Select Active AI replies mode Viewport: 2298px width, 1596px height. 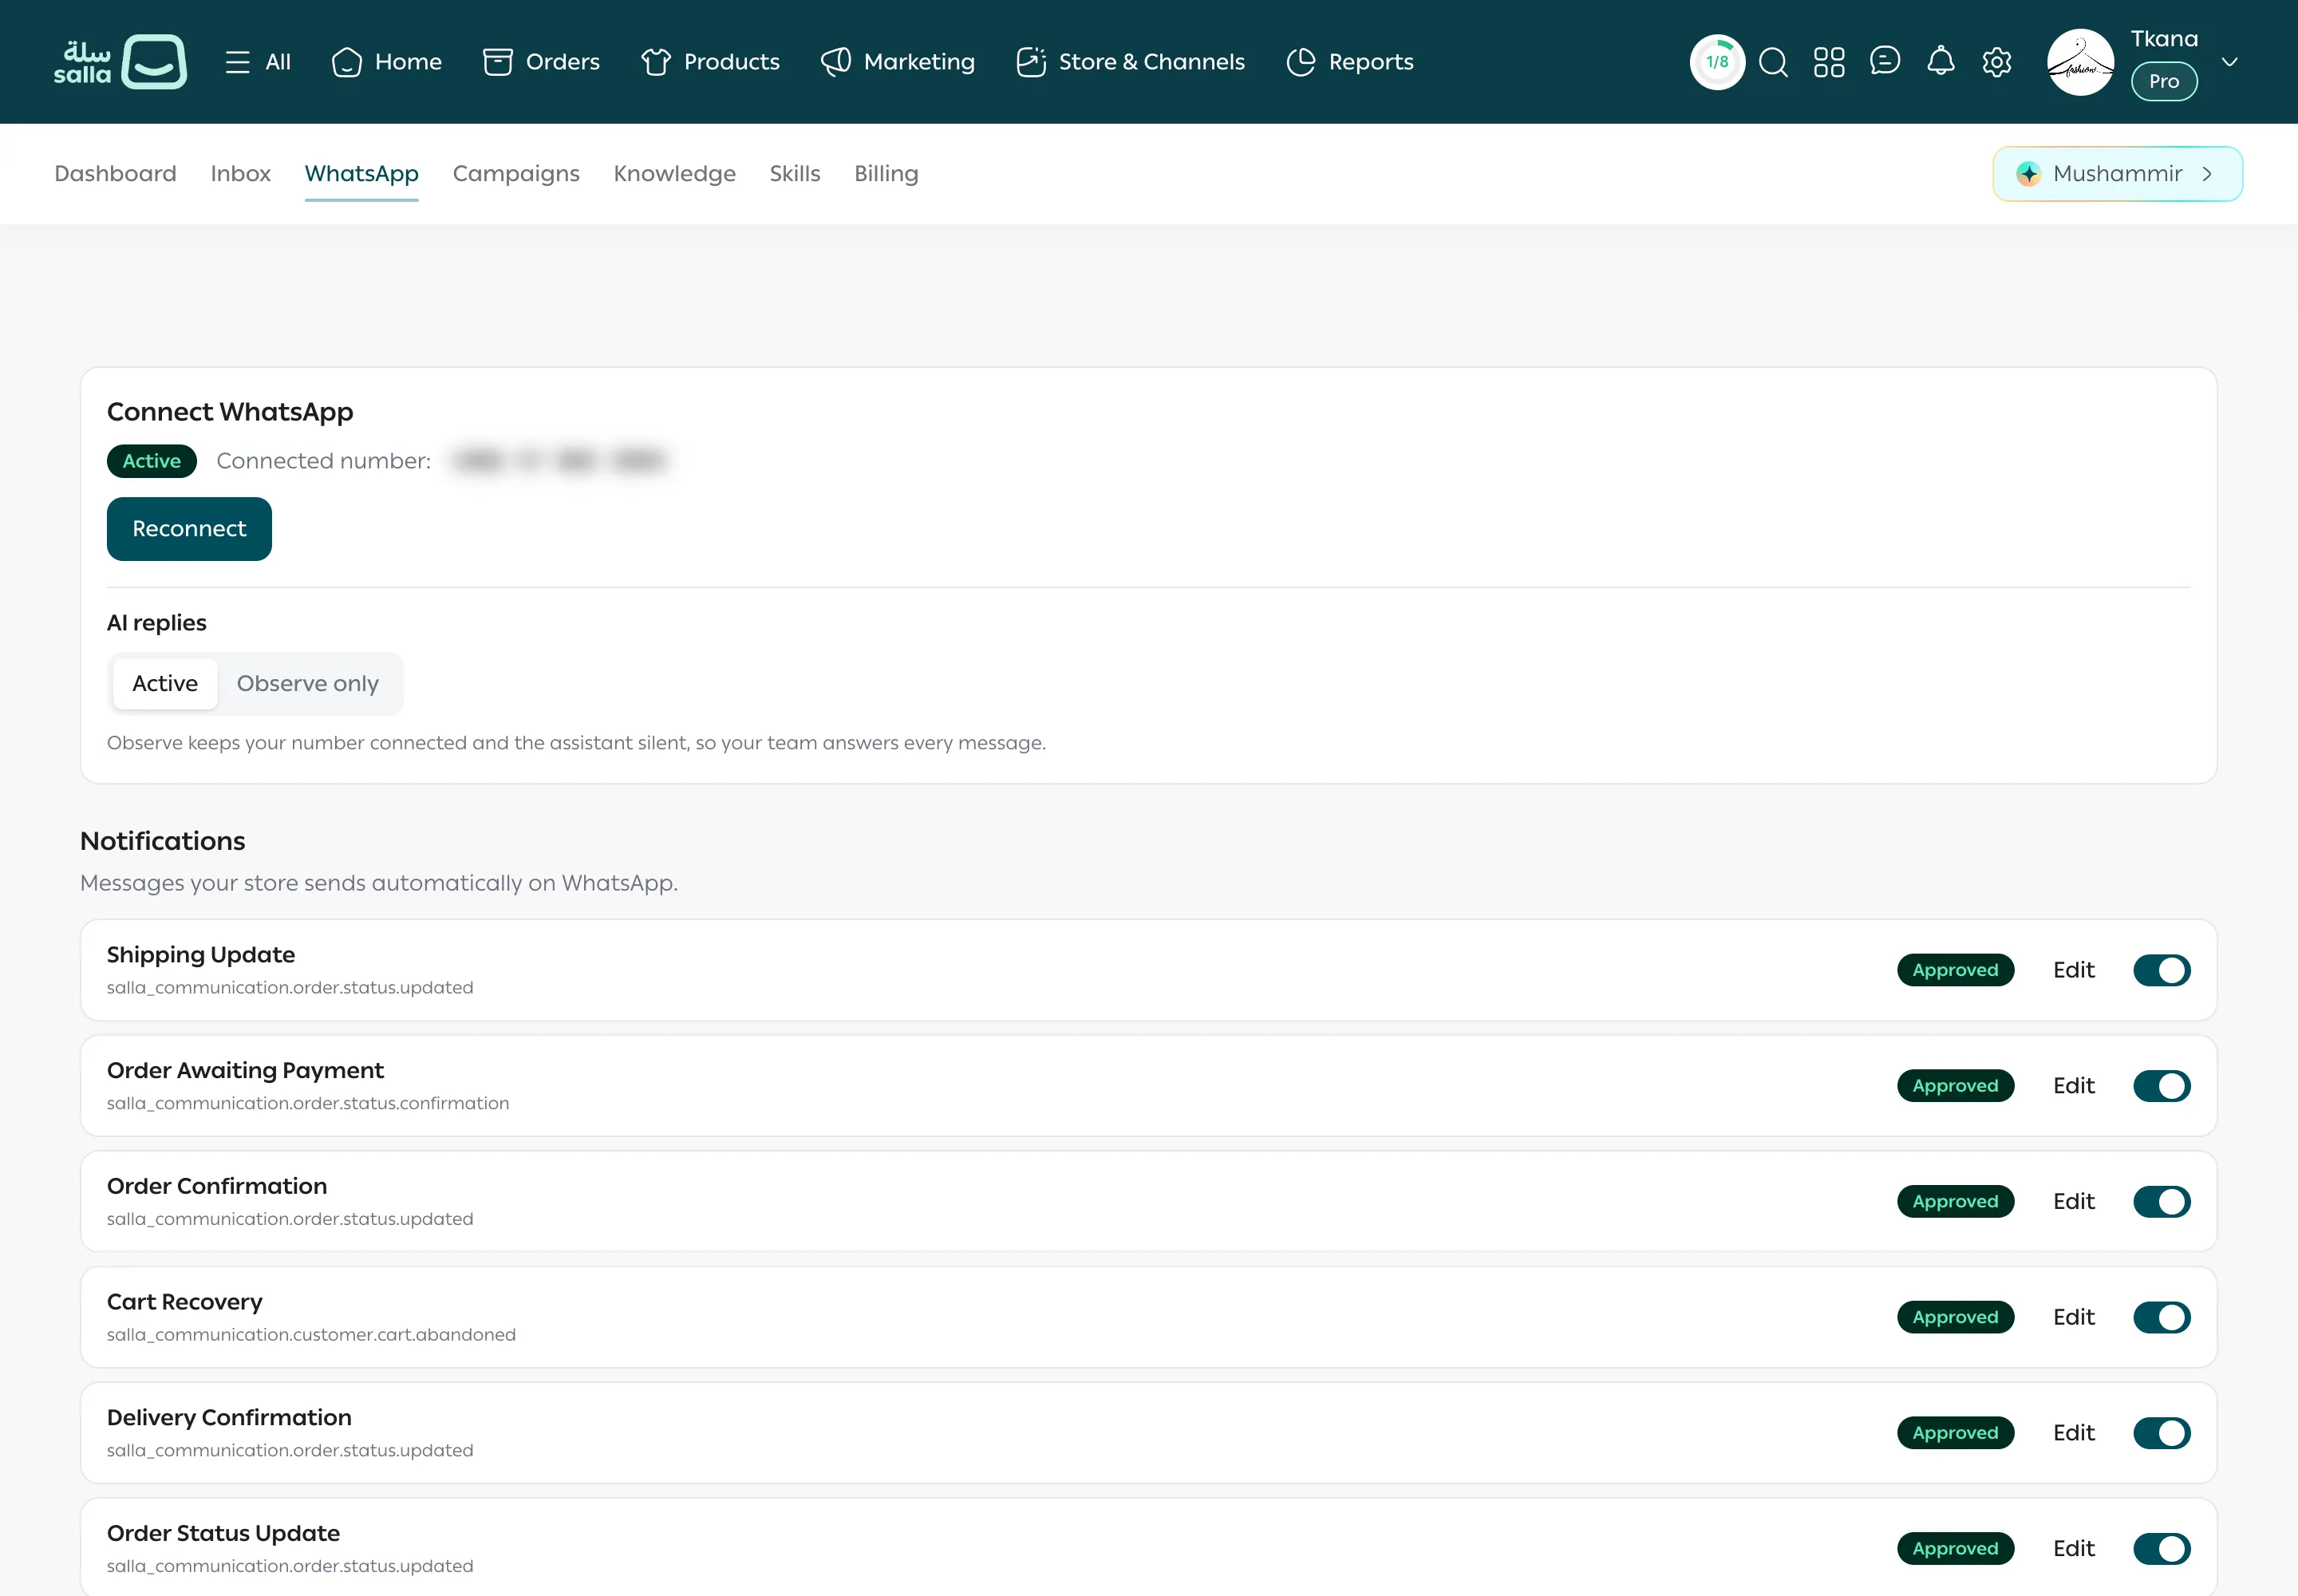coord(165,684)
